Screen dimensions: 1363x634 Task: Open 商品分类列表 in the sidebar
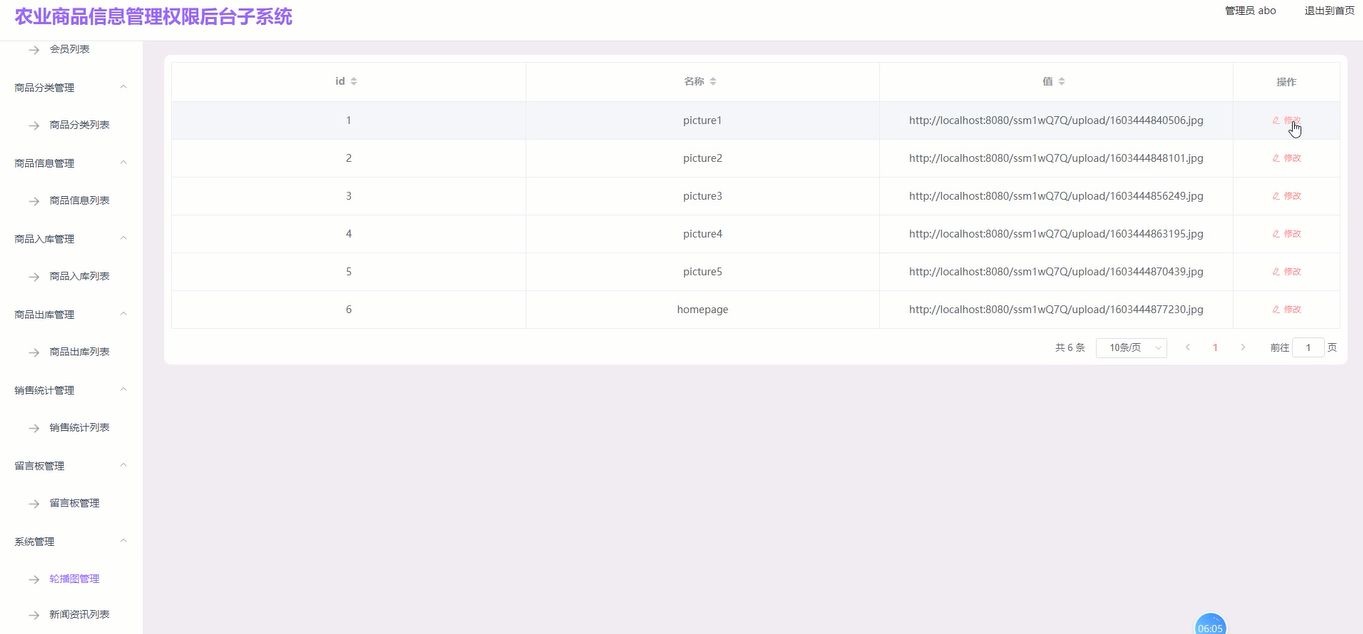click(x=80, y=125)
